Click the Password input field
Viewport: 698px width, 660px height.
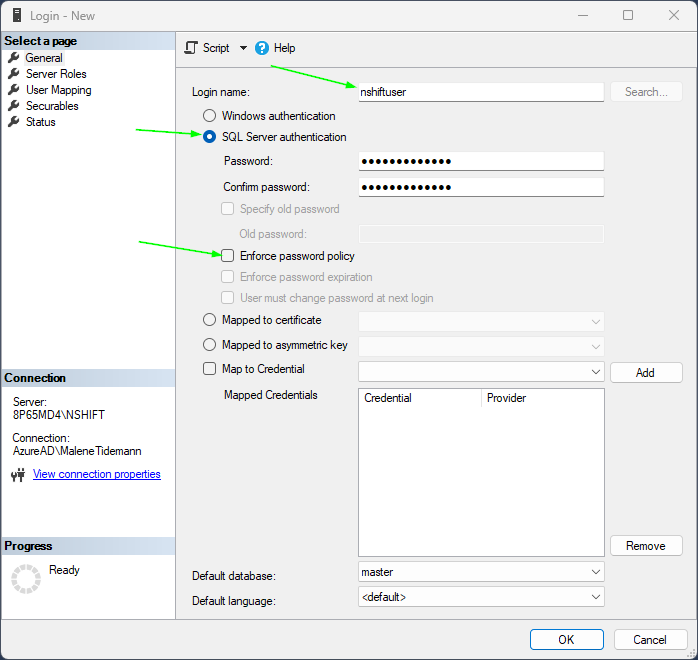point(481,161)
